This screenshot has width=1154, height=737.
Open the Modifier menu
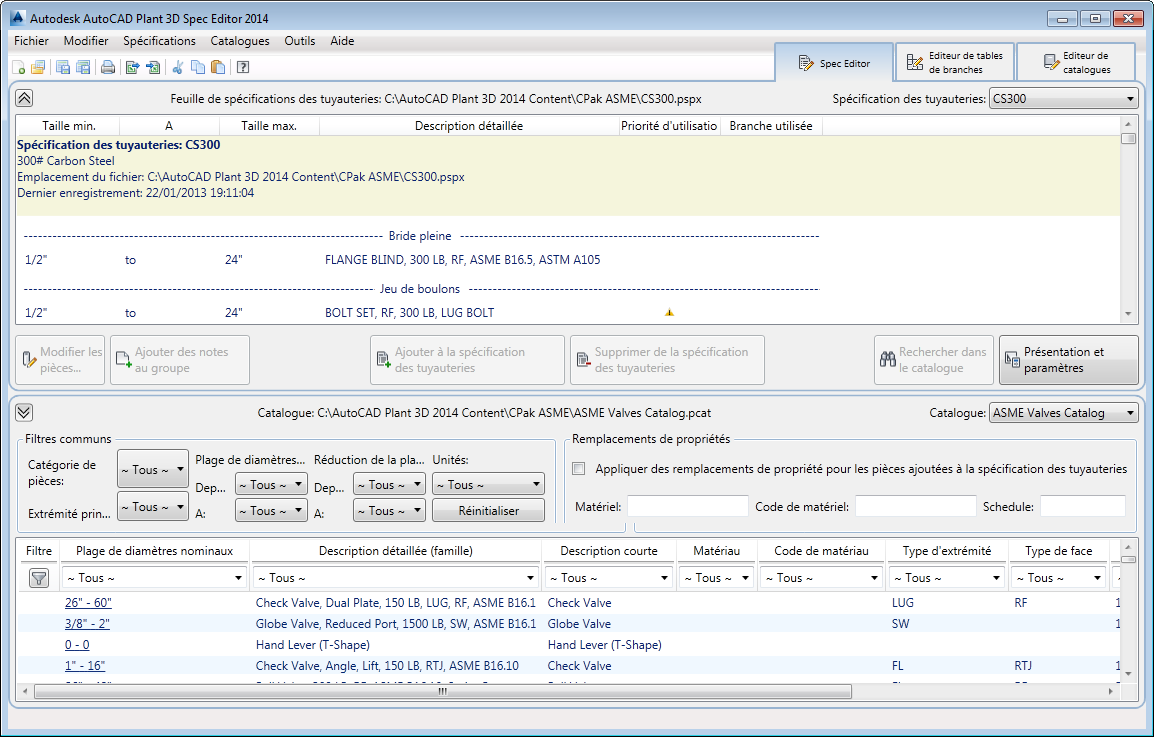[x=86, y=41]
